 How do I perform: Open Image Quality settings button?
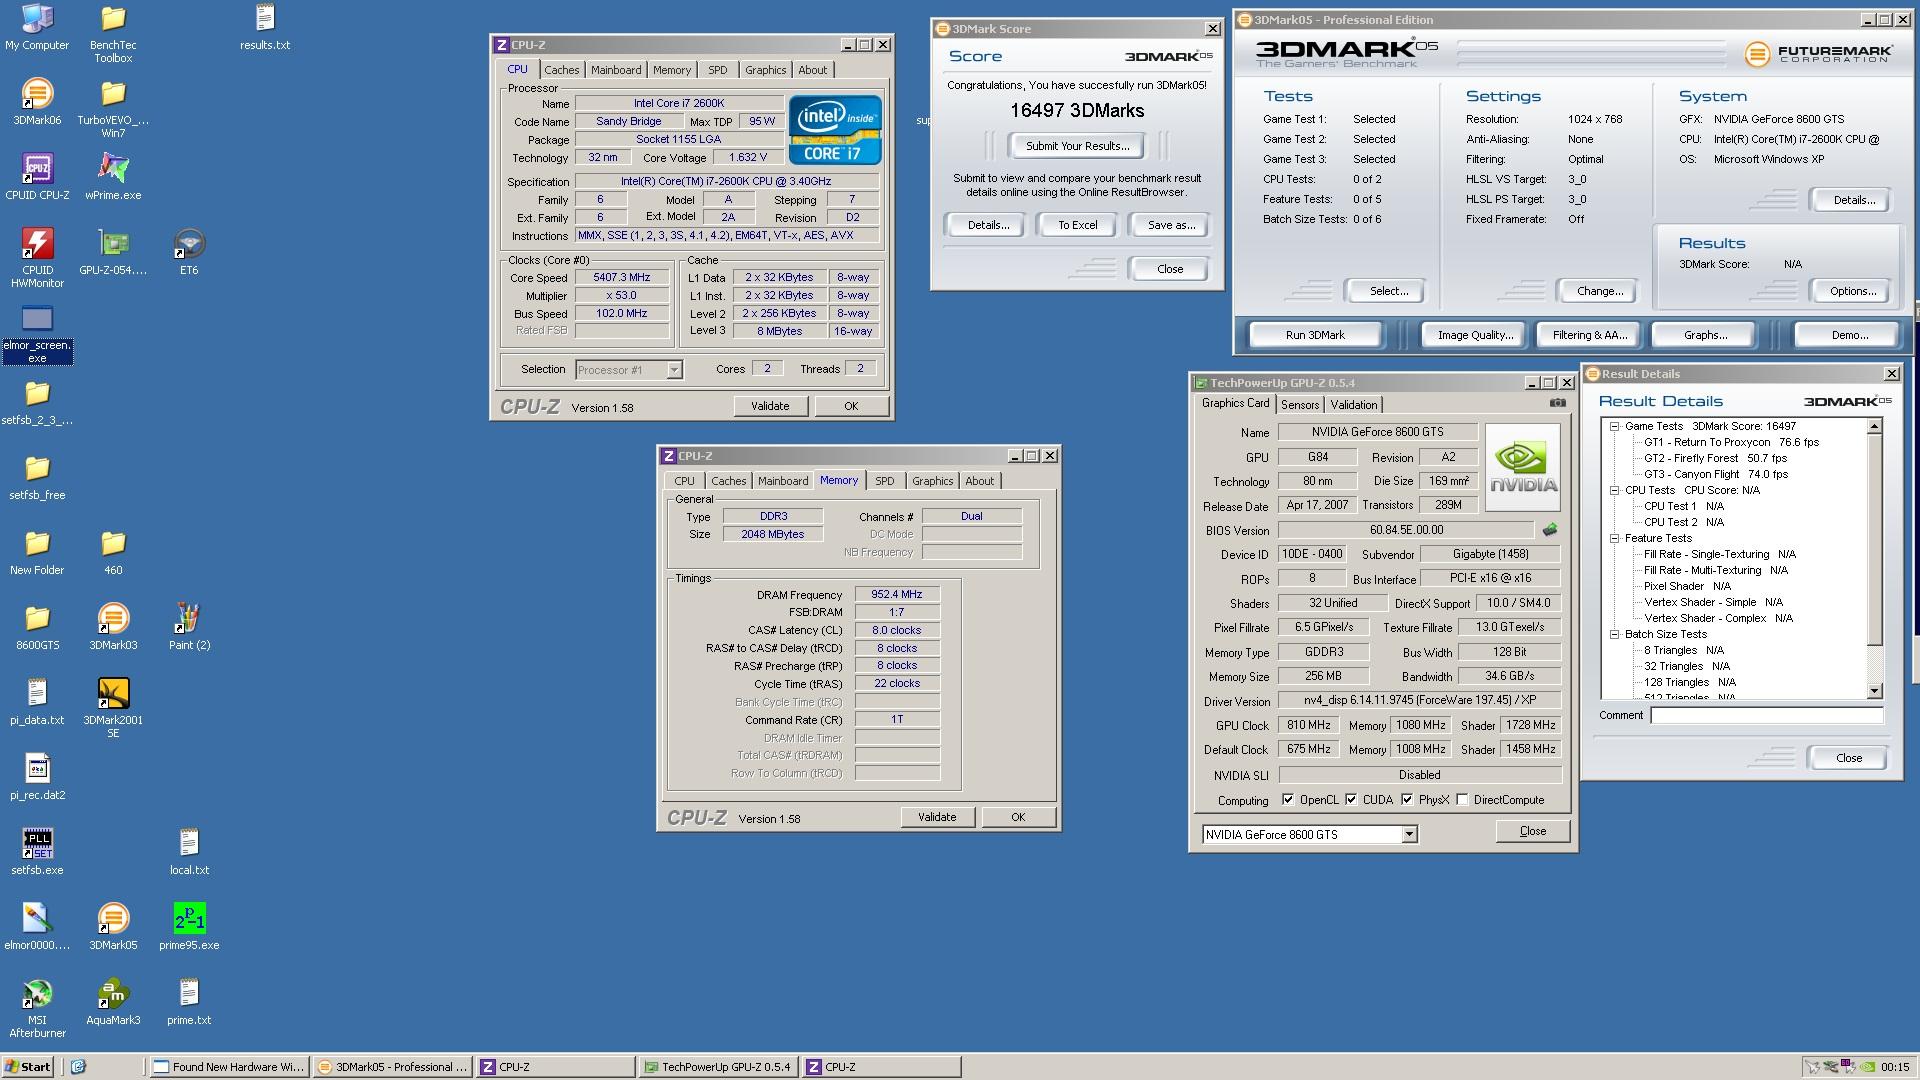pyautogui.click(x=1475, y=335)
